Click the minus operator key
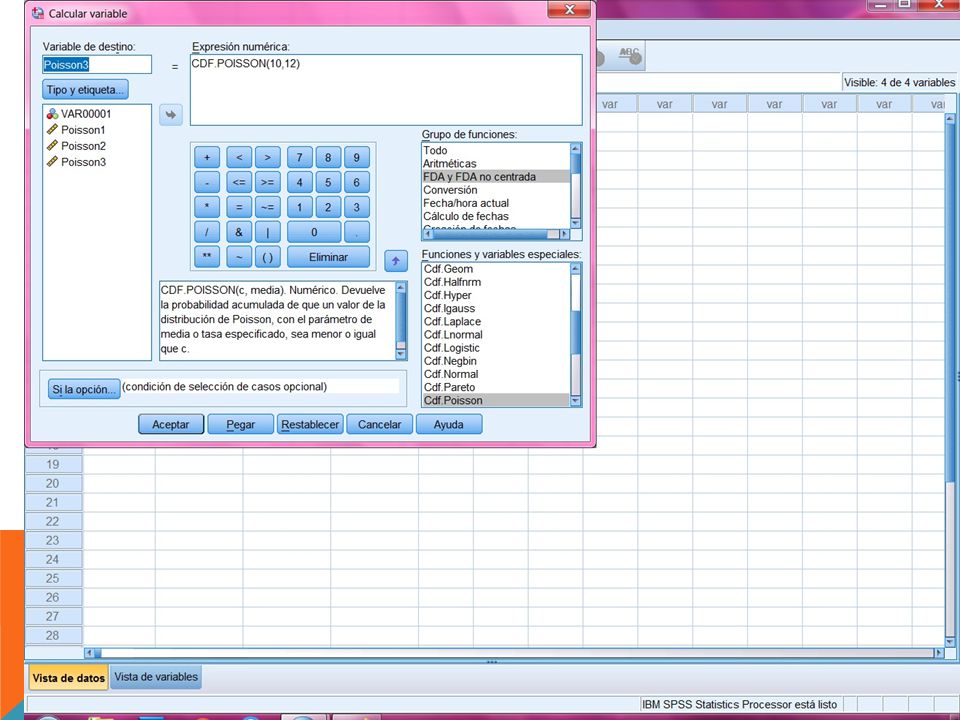This screenshot has height=720, width=960. point(207,182)
